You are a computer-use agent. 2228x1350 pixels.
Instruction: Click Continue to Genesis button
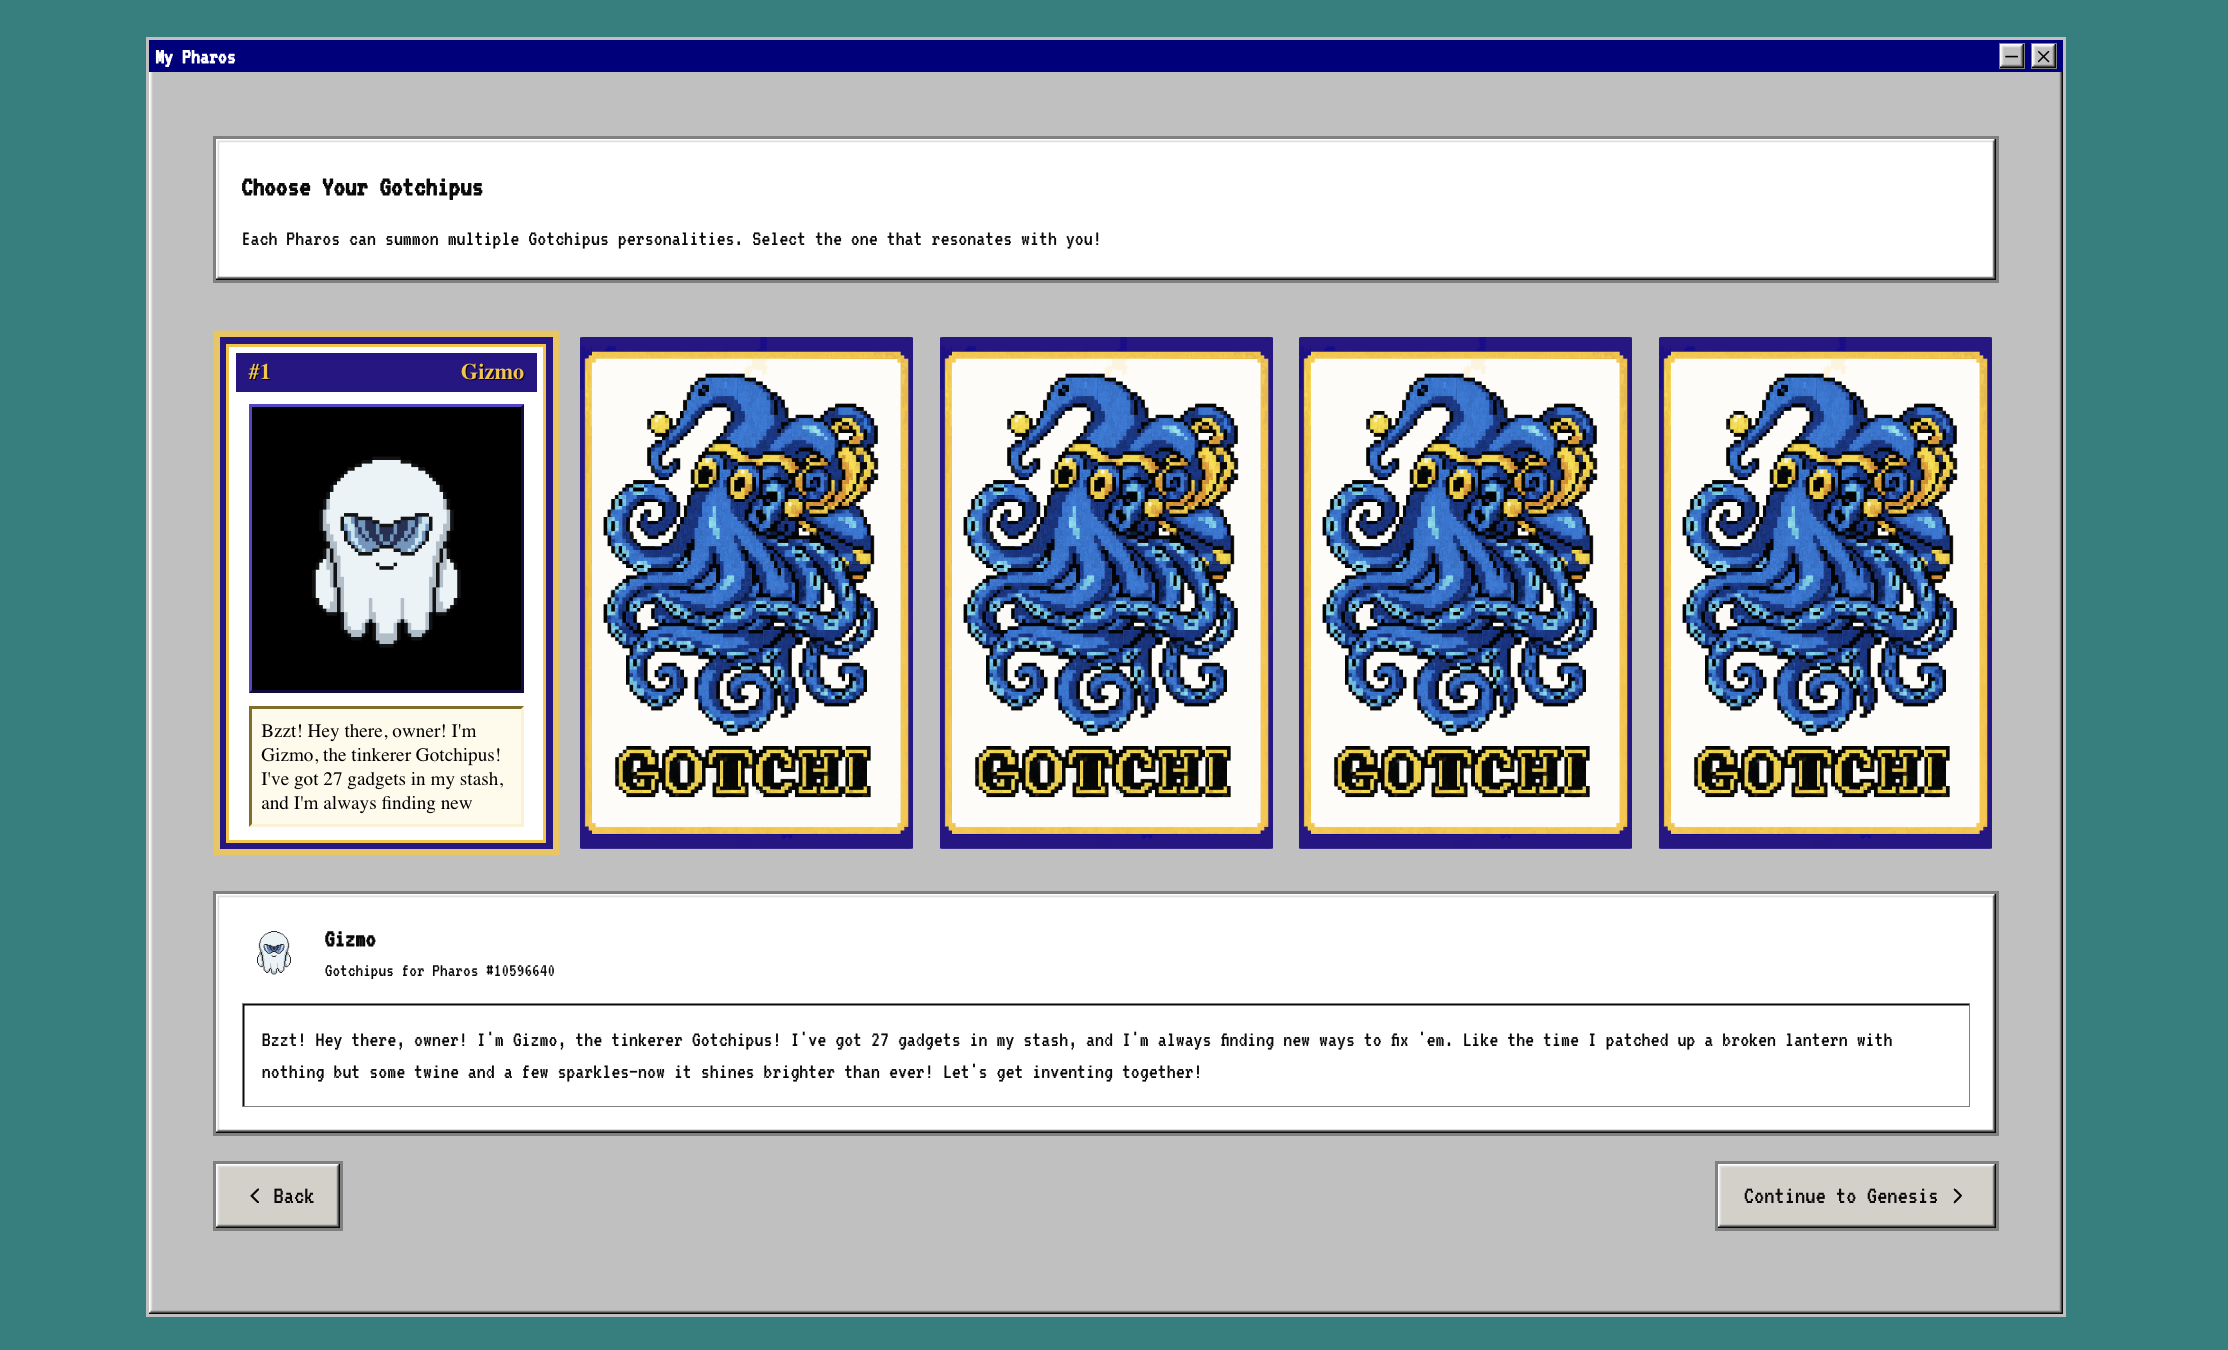(x=1856, y=1196)
